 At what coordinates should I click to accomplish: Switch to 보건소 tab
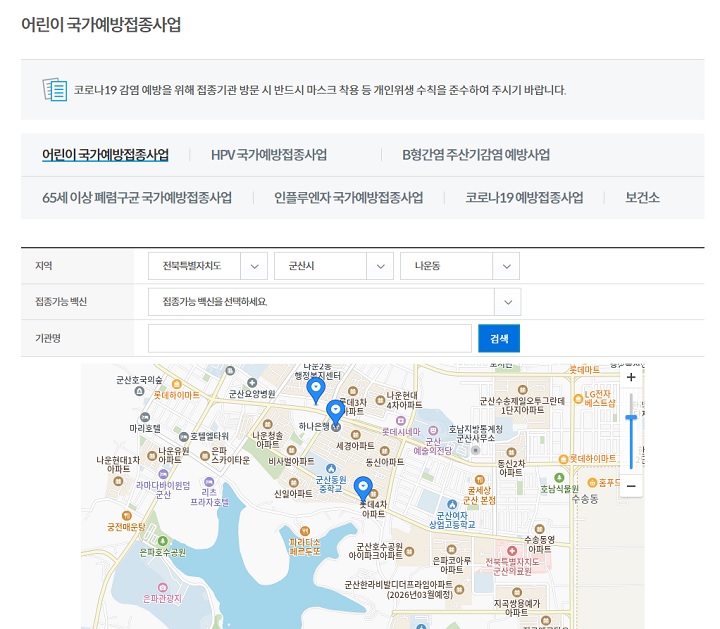[x=642, y=197]
